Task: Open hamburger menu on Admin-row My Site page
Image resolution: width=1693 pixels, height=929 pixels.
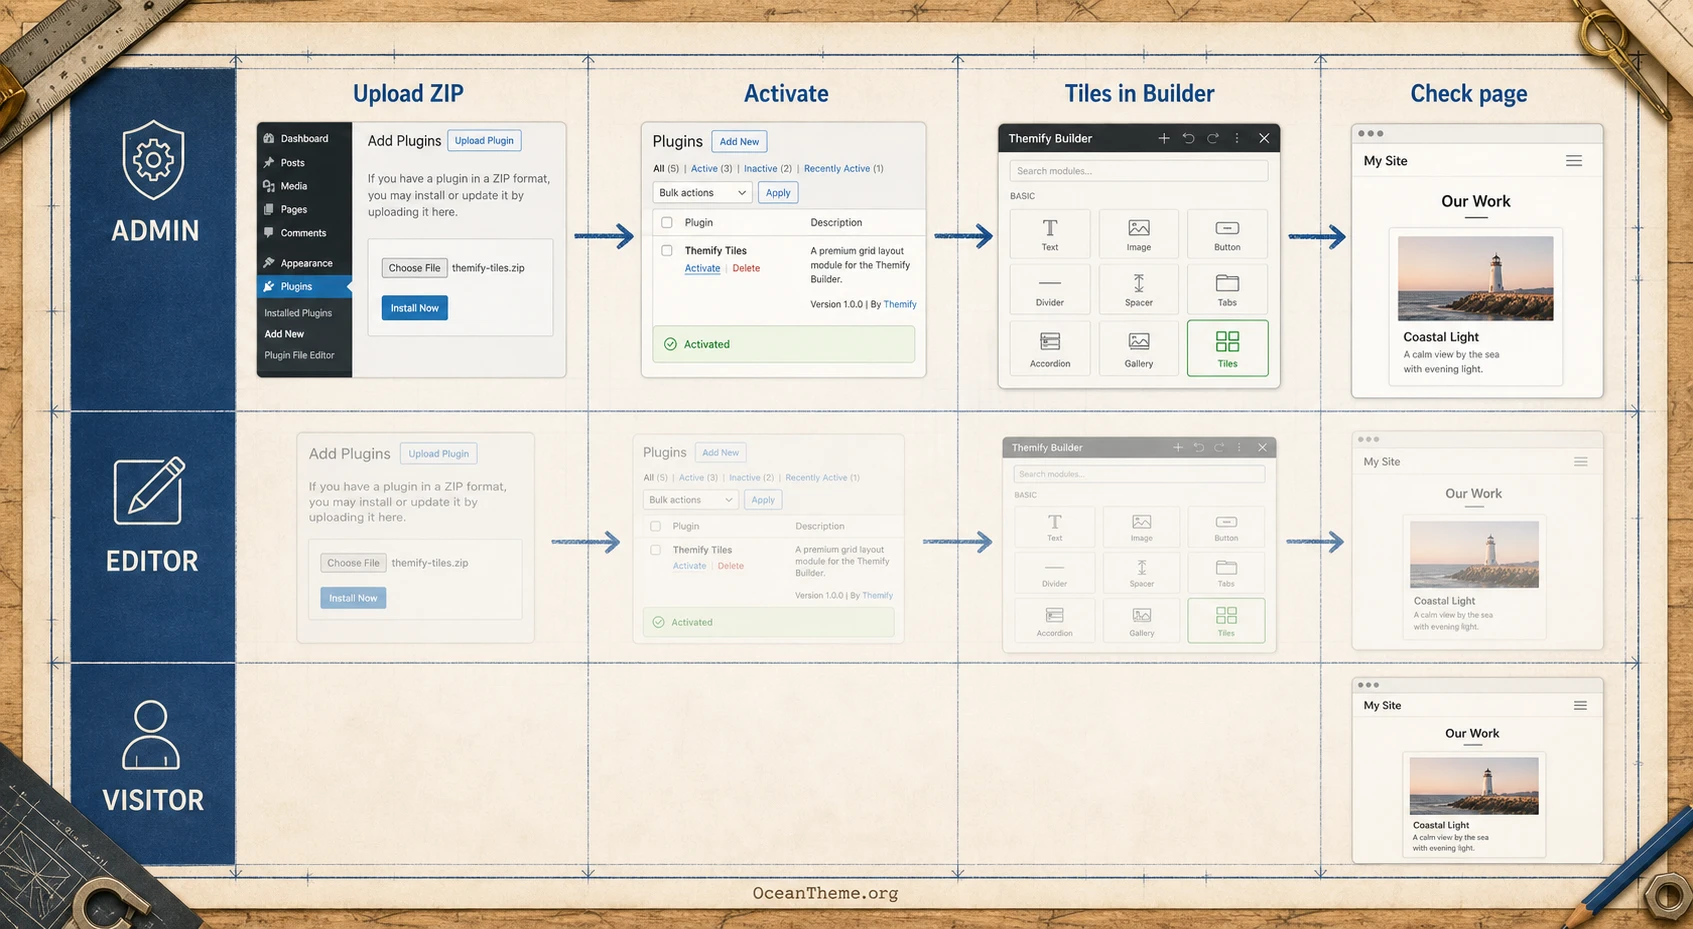Action: [1574, 161]
